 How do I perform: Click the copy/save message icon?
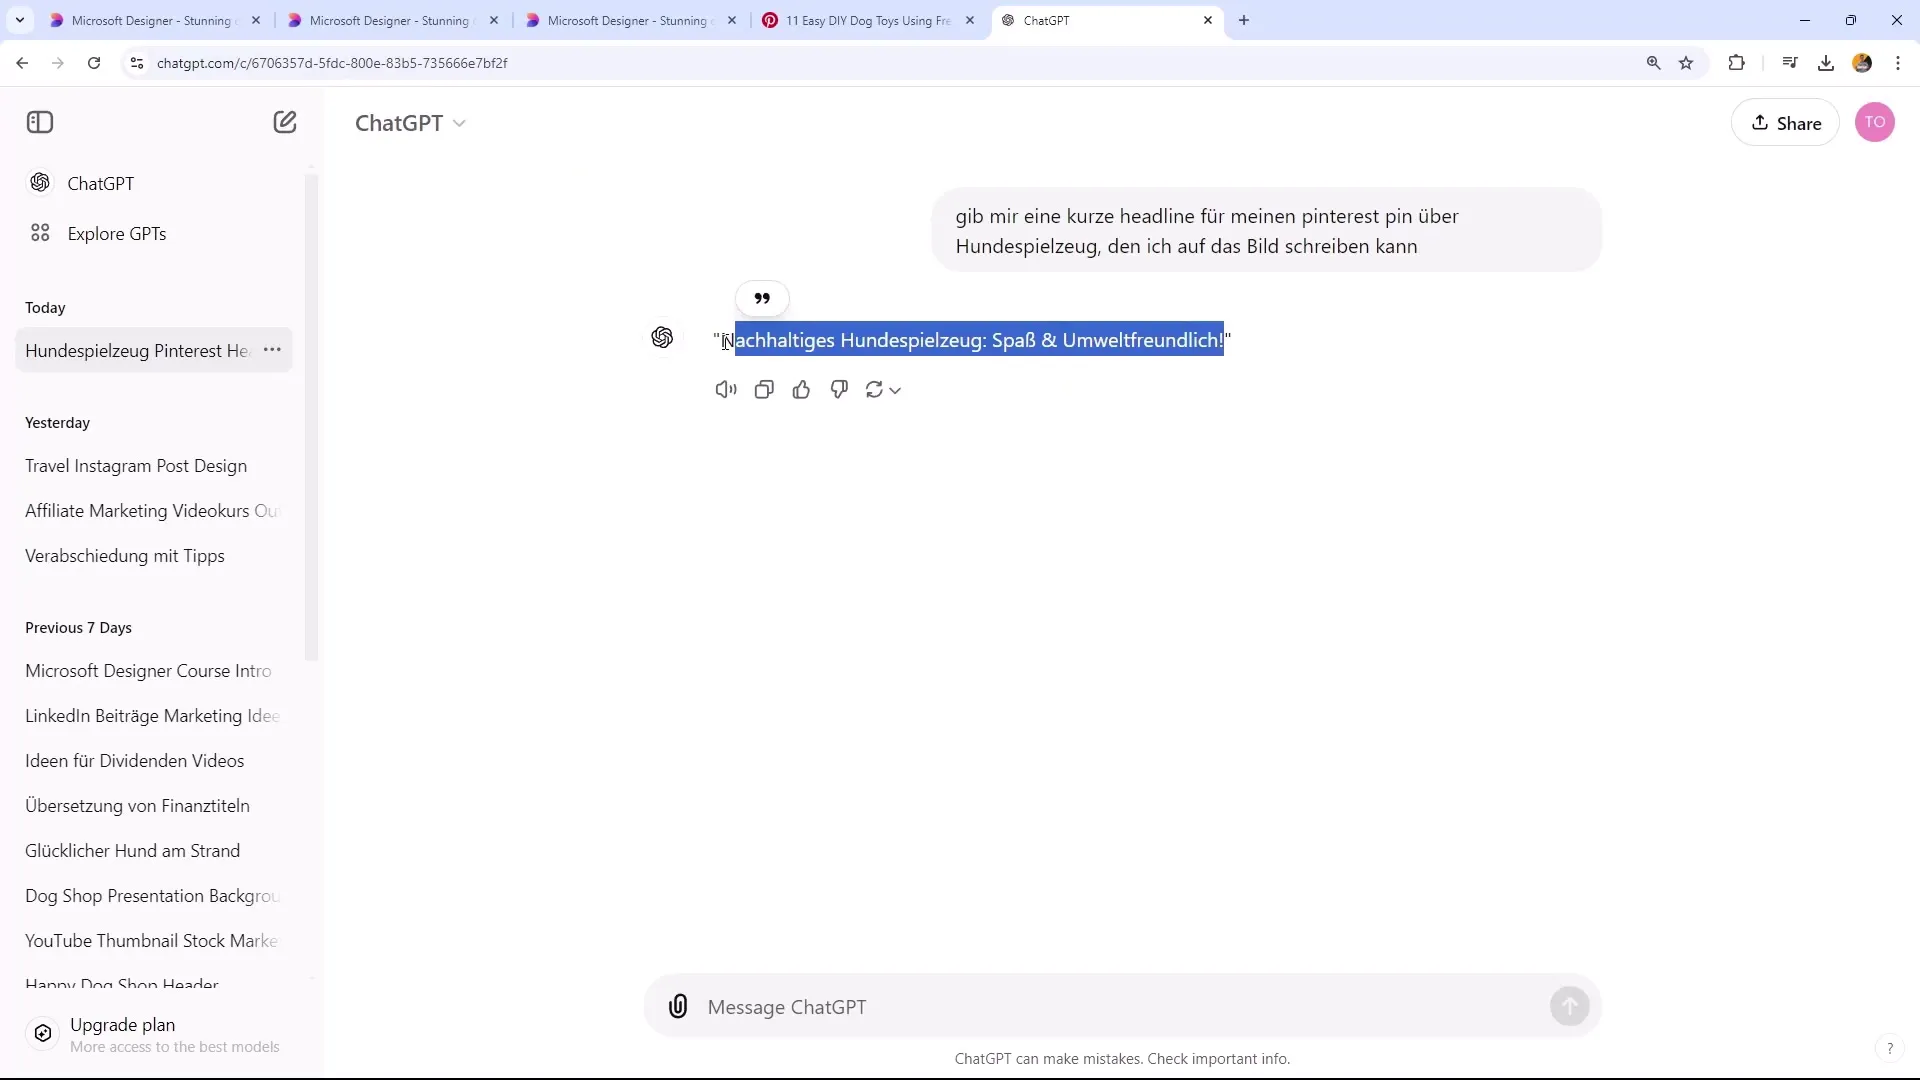(764, 389)
